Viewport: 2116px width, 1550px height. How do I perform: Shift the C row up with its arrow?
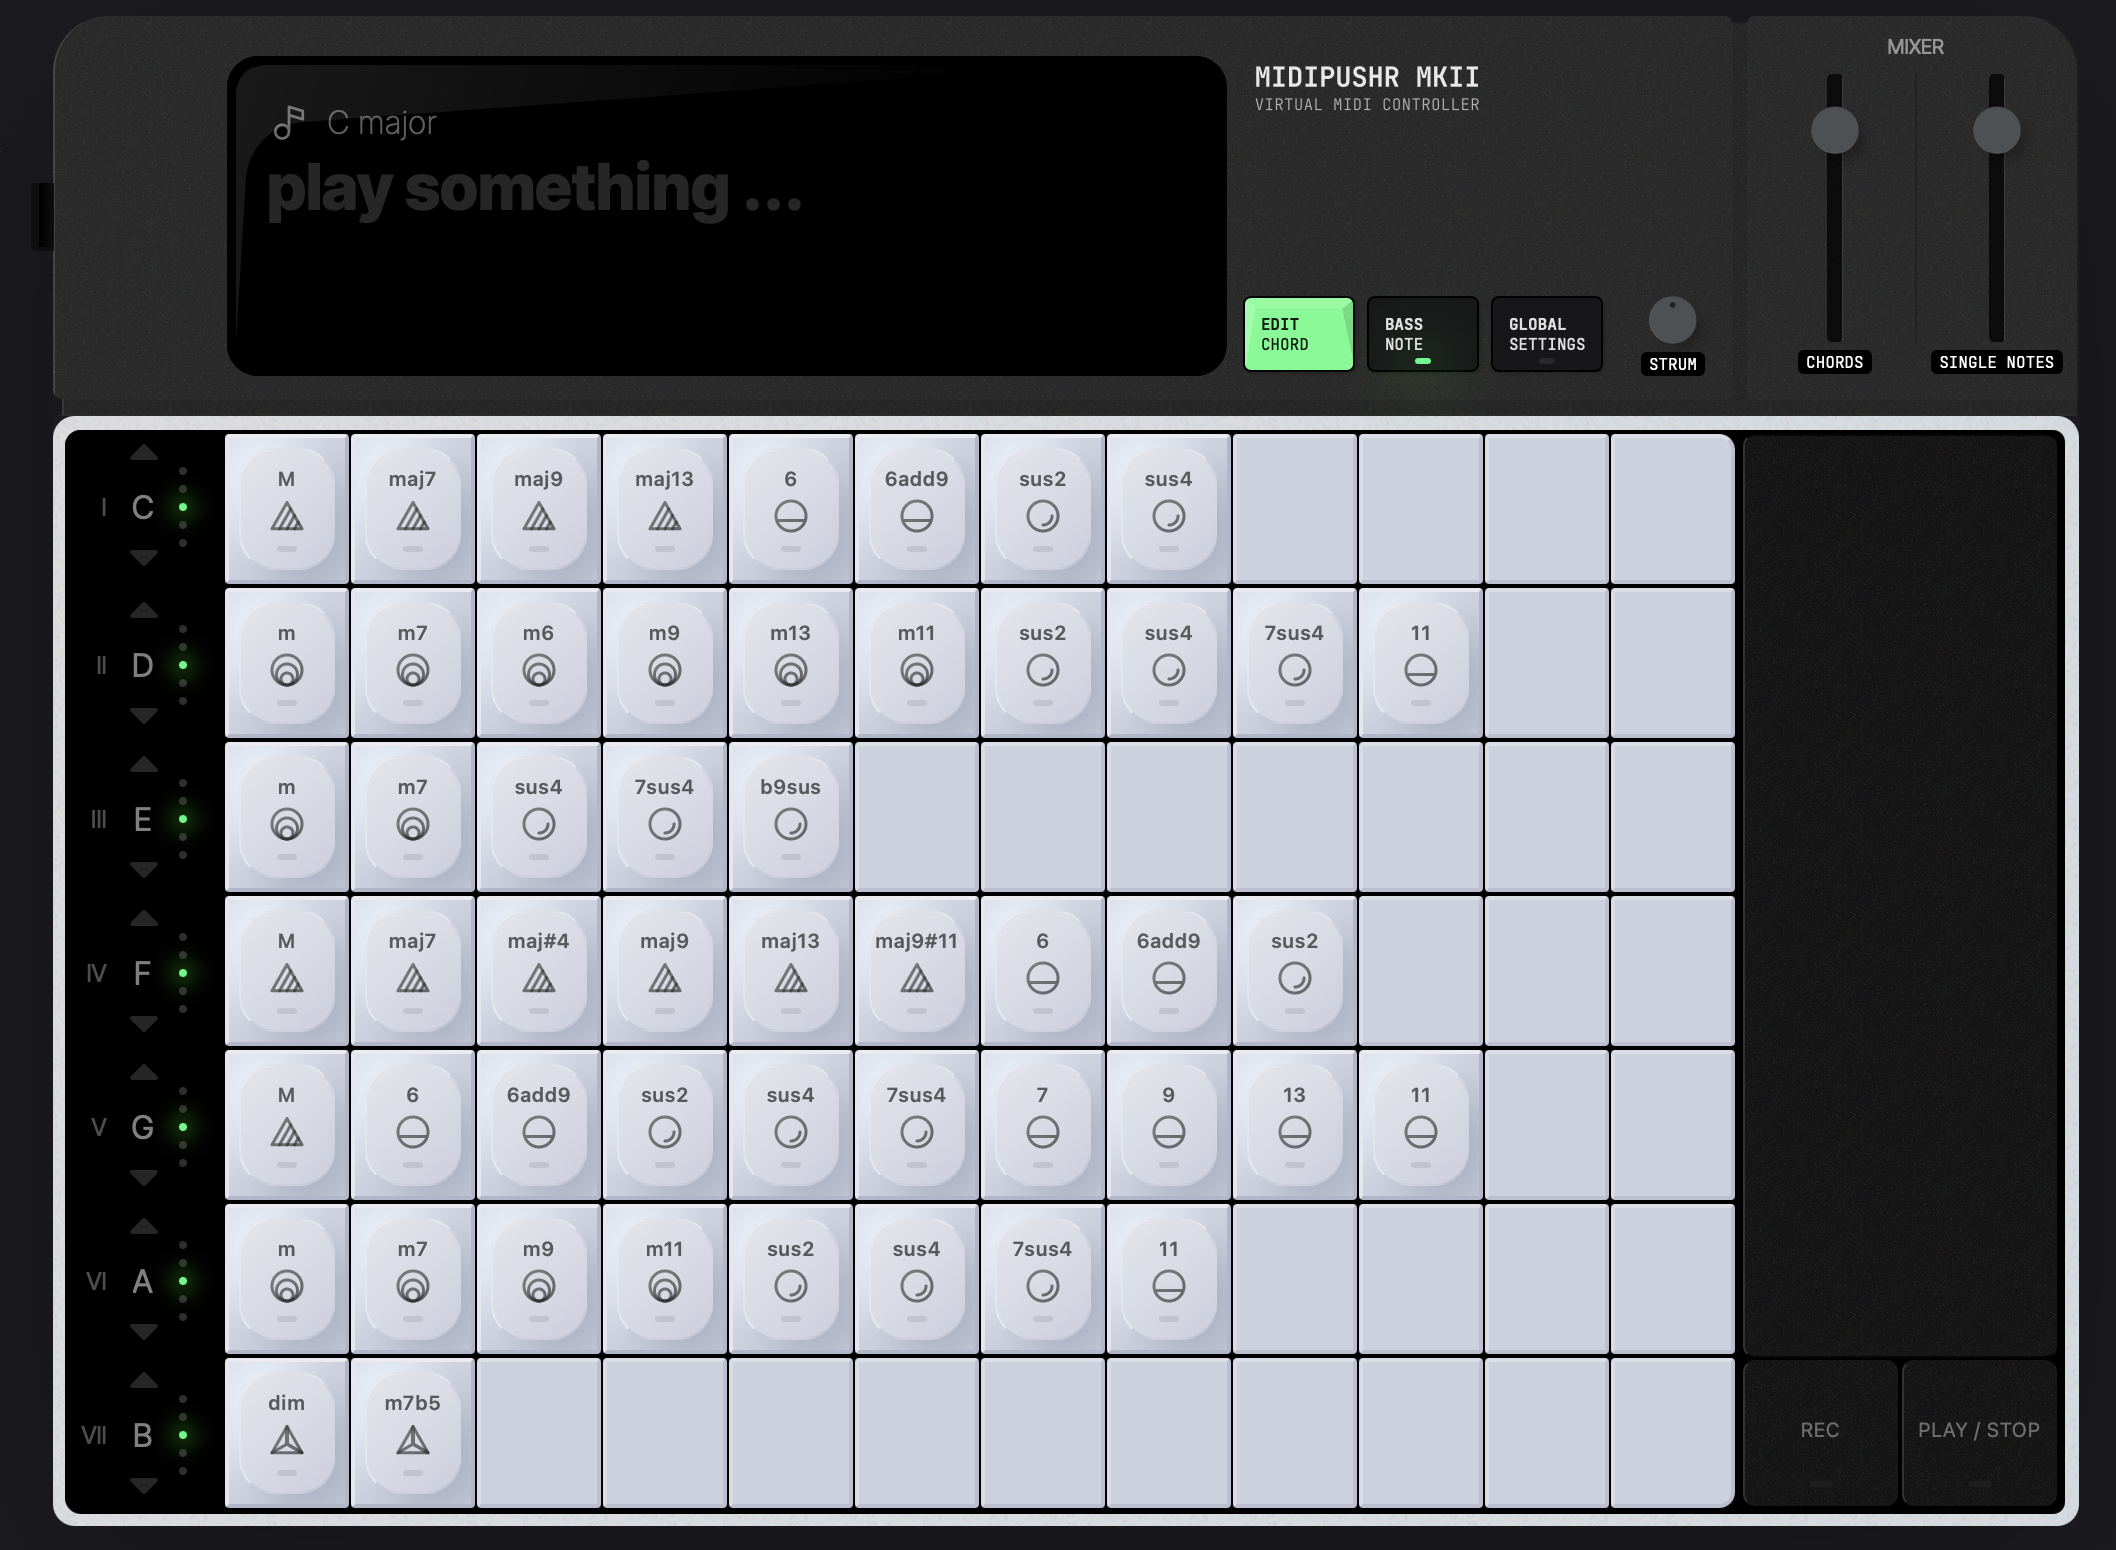pyautogui.click(x=144, y=453)
